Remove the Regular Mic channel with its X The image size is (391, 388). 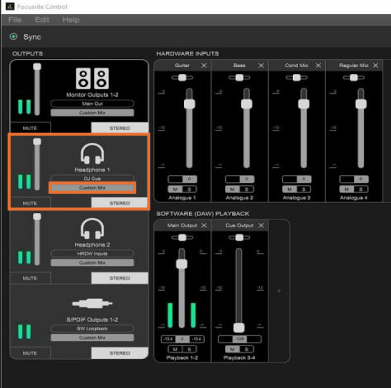[376, 65]
